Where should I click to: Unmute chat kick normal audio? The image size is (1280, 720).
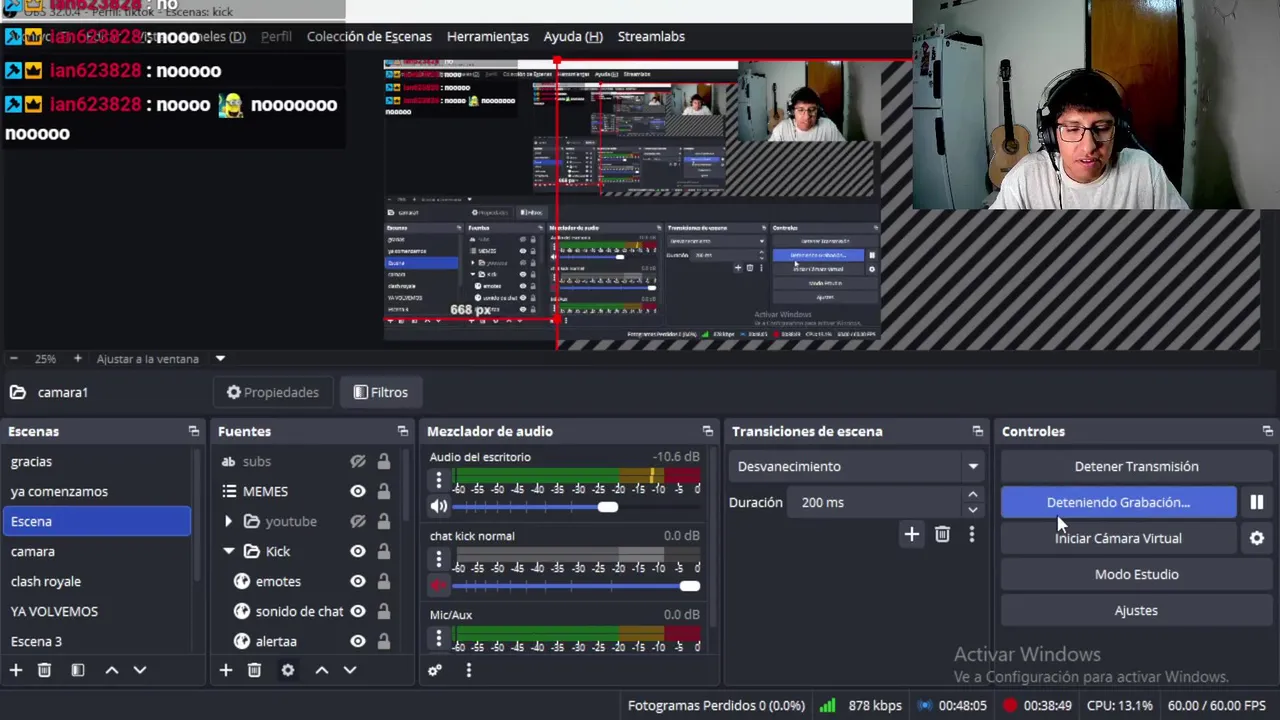click(439, 586)
